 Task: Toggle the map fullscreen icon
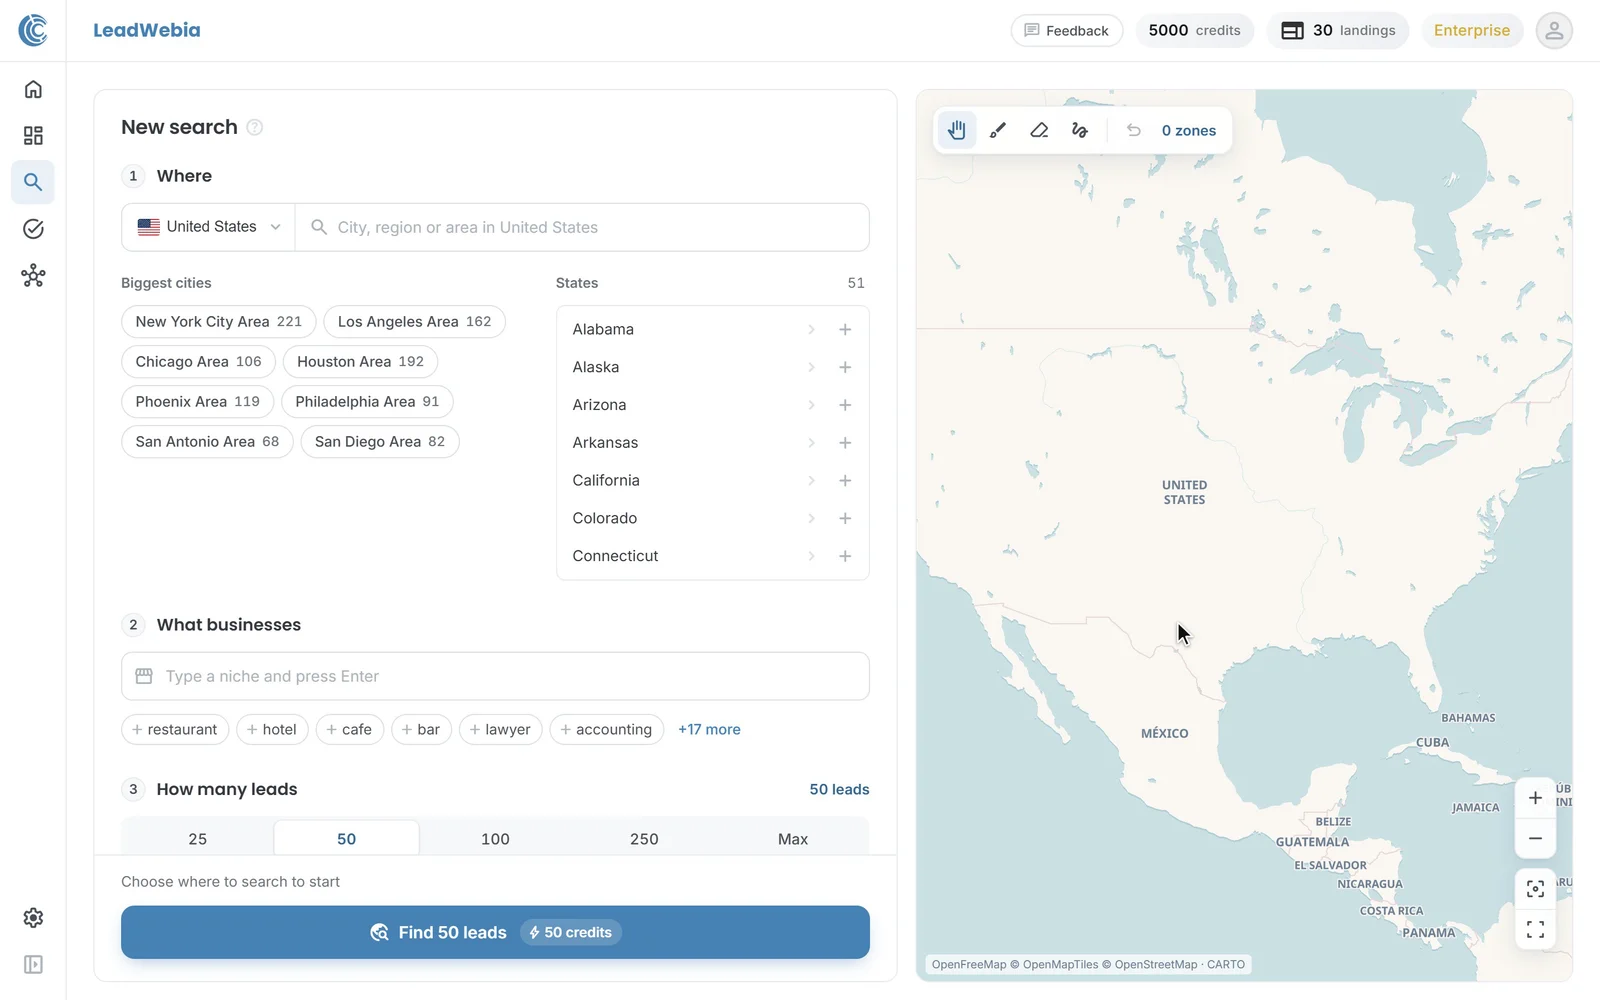(1535, 930)
